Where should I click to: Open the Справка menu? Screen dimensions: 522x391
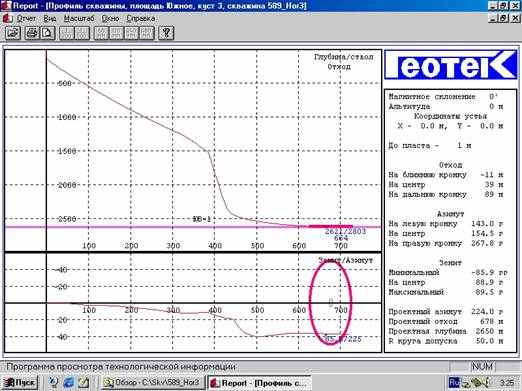pyautogui.click(x=141, y=18)
